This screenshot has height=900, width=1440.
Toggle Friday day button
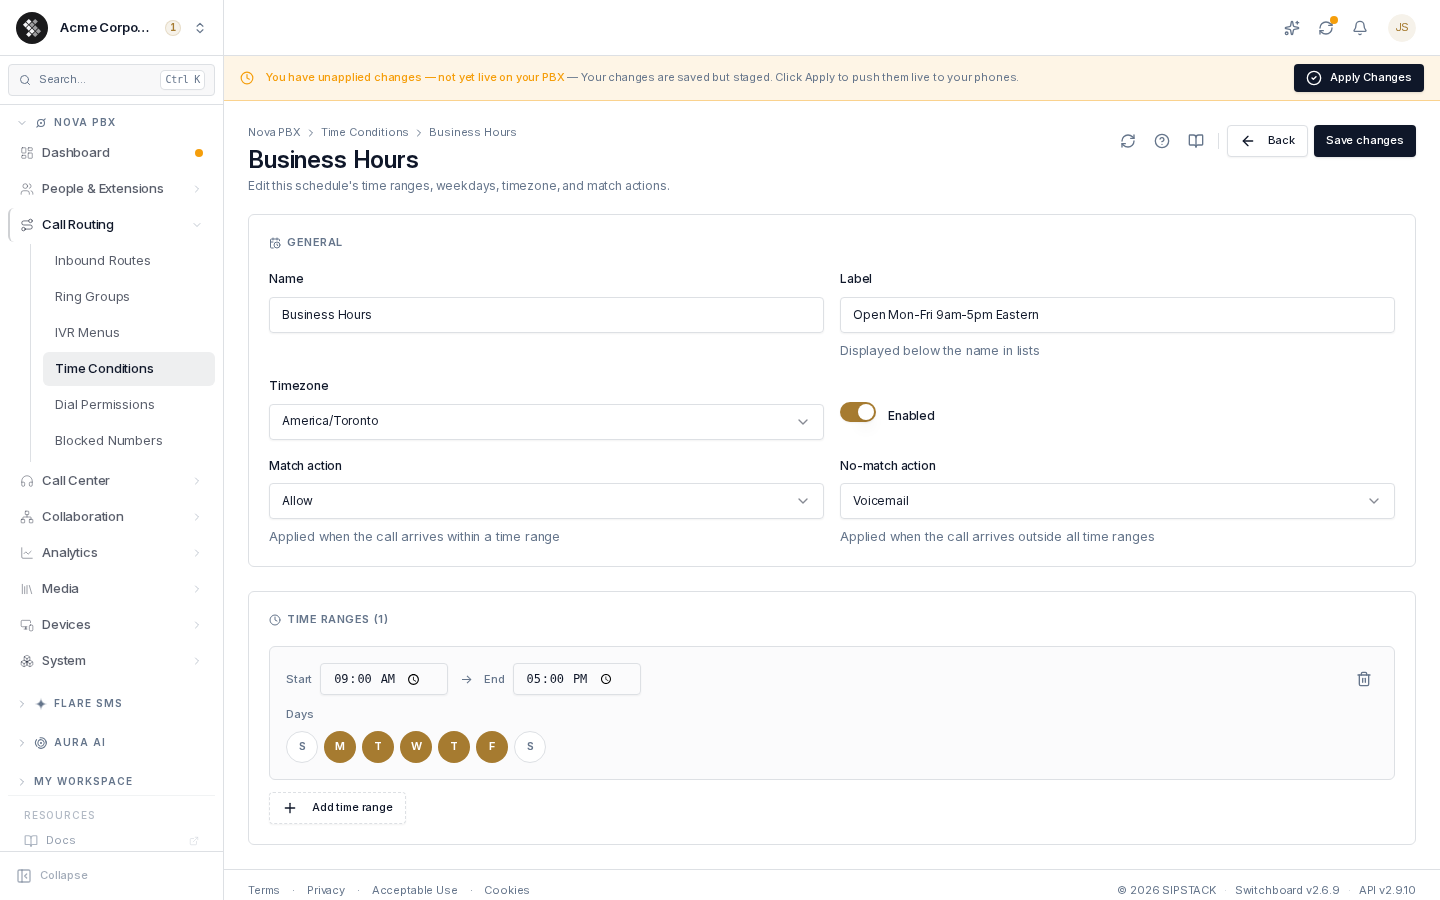[x=492, y=747]
